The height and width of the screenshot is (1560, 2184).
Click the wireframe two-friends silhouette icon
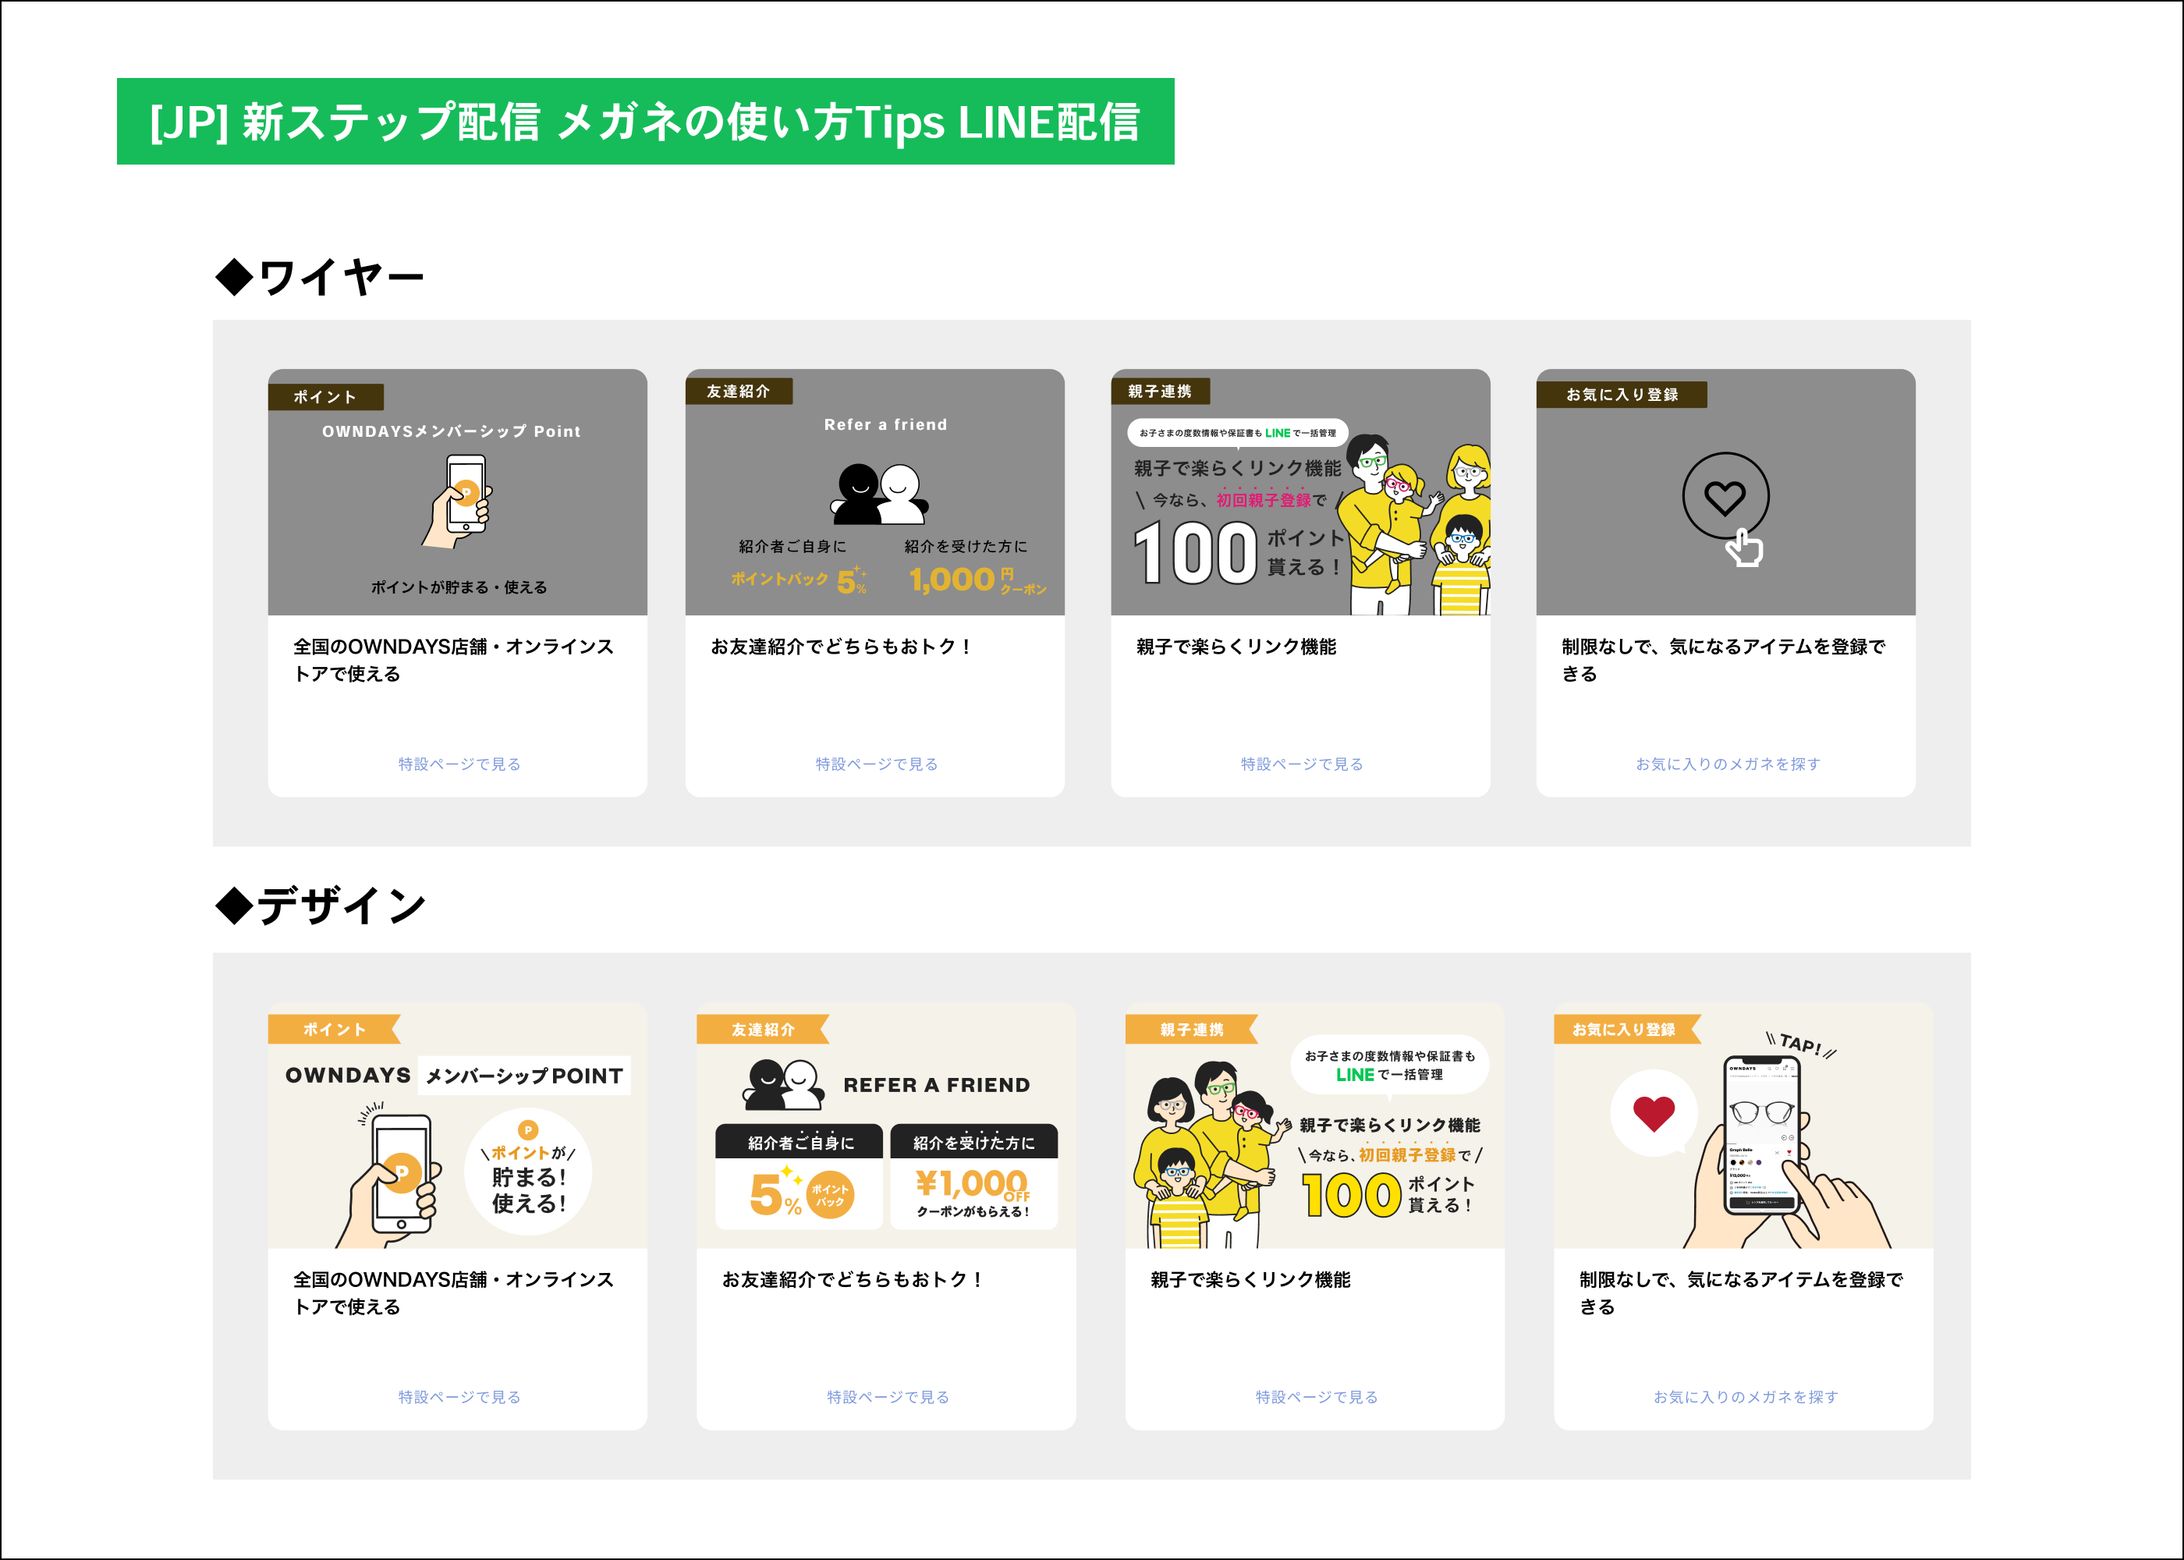tap(879, 494)
